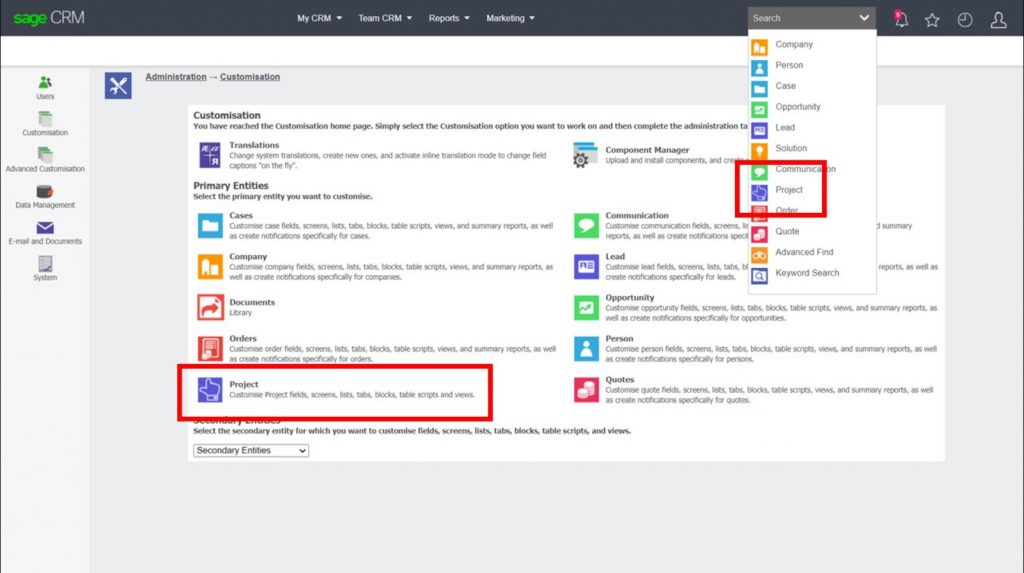Click the Lead entity icon

coord(586,267)
